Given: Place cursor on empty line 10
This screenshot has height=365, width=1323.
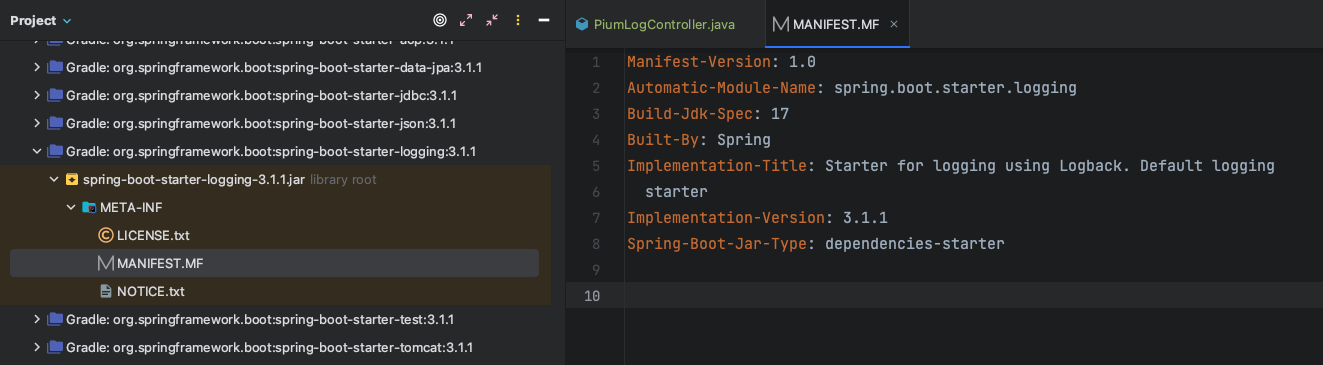Looking at the screenshot, I should click(x=974, y=296).
